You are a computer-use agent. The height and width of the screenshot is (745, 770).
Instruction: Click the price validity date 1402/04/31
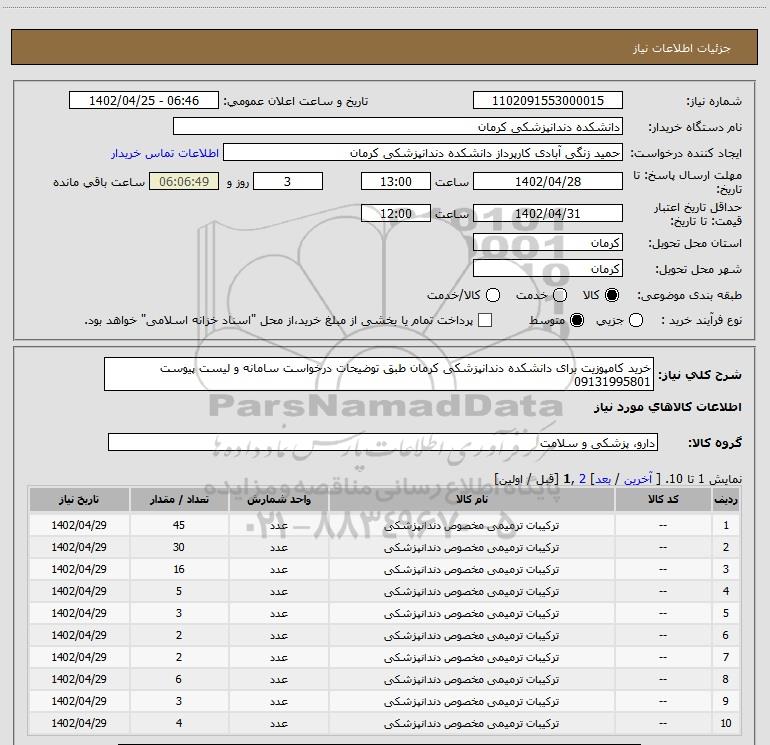click(548, 213)
